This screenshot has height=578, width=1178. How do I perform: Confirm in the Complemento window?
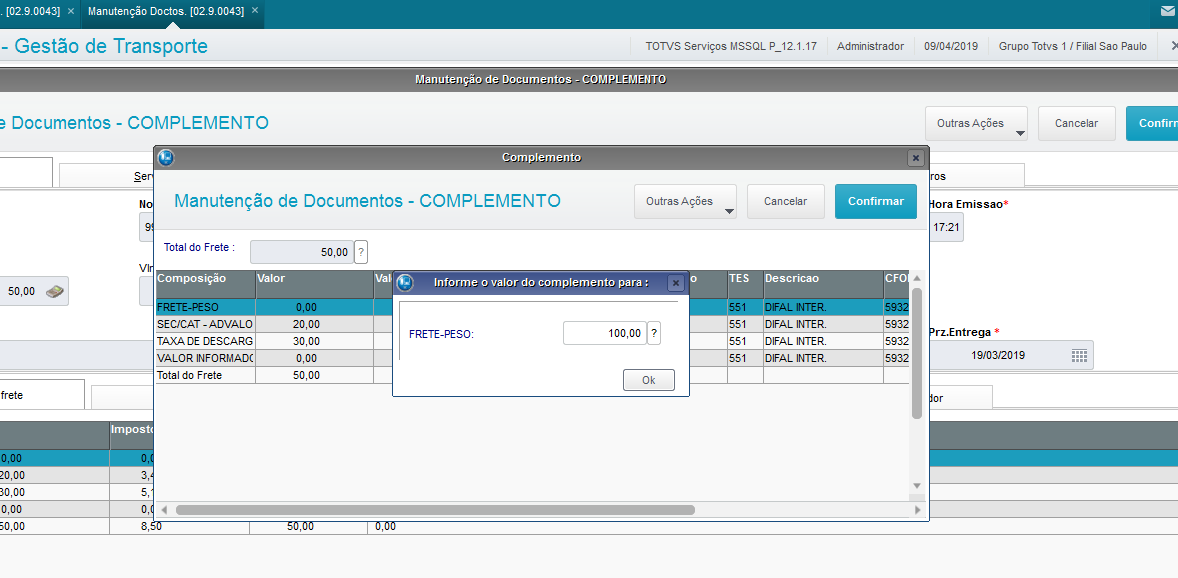(x=875, y=201)
